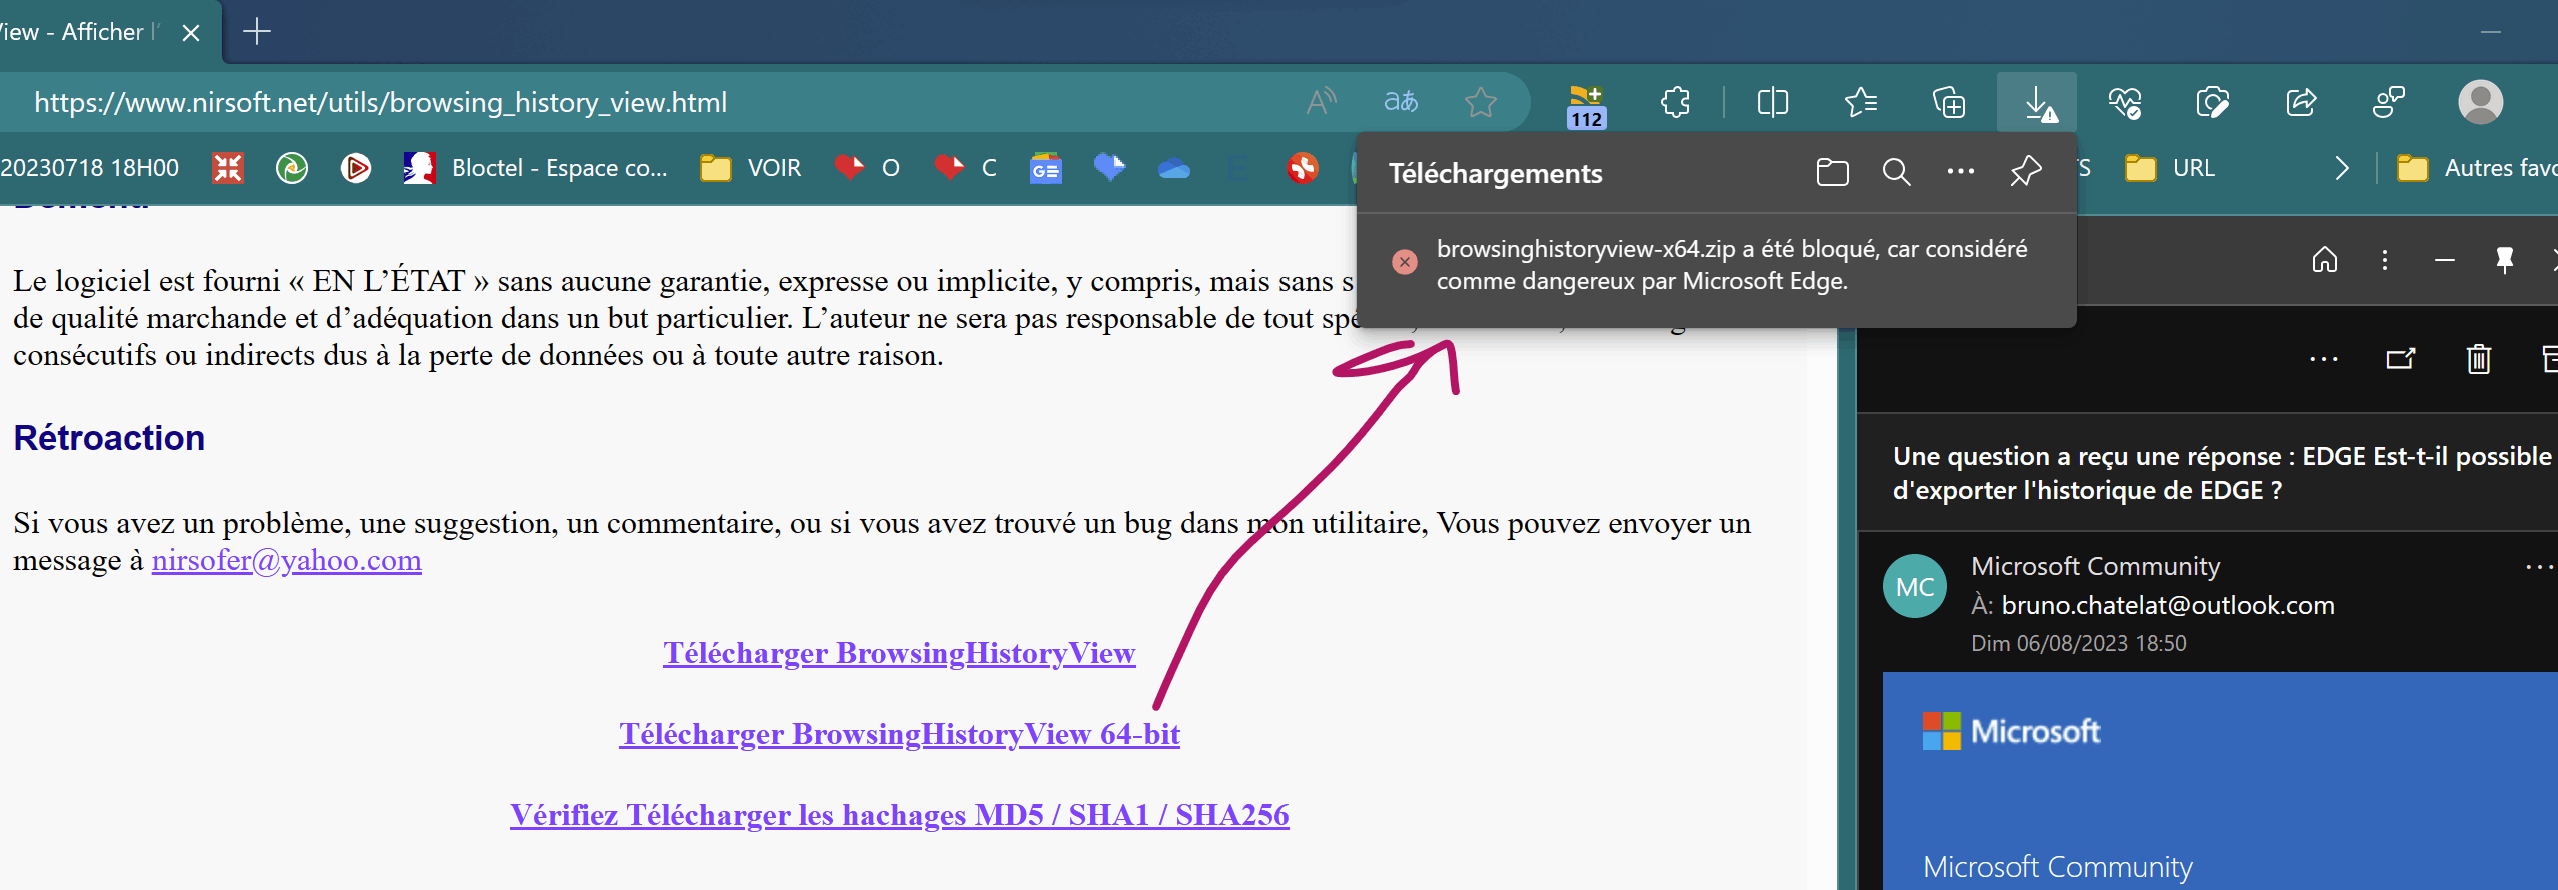This screenshot has width=2558, height=890.
Task: Click the Microsoft logo in email banner
Action: [2010, 731]
